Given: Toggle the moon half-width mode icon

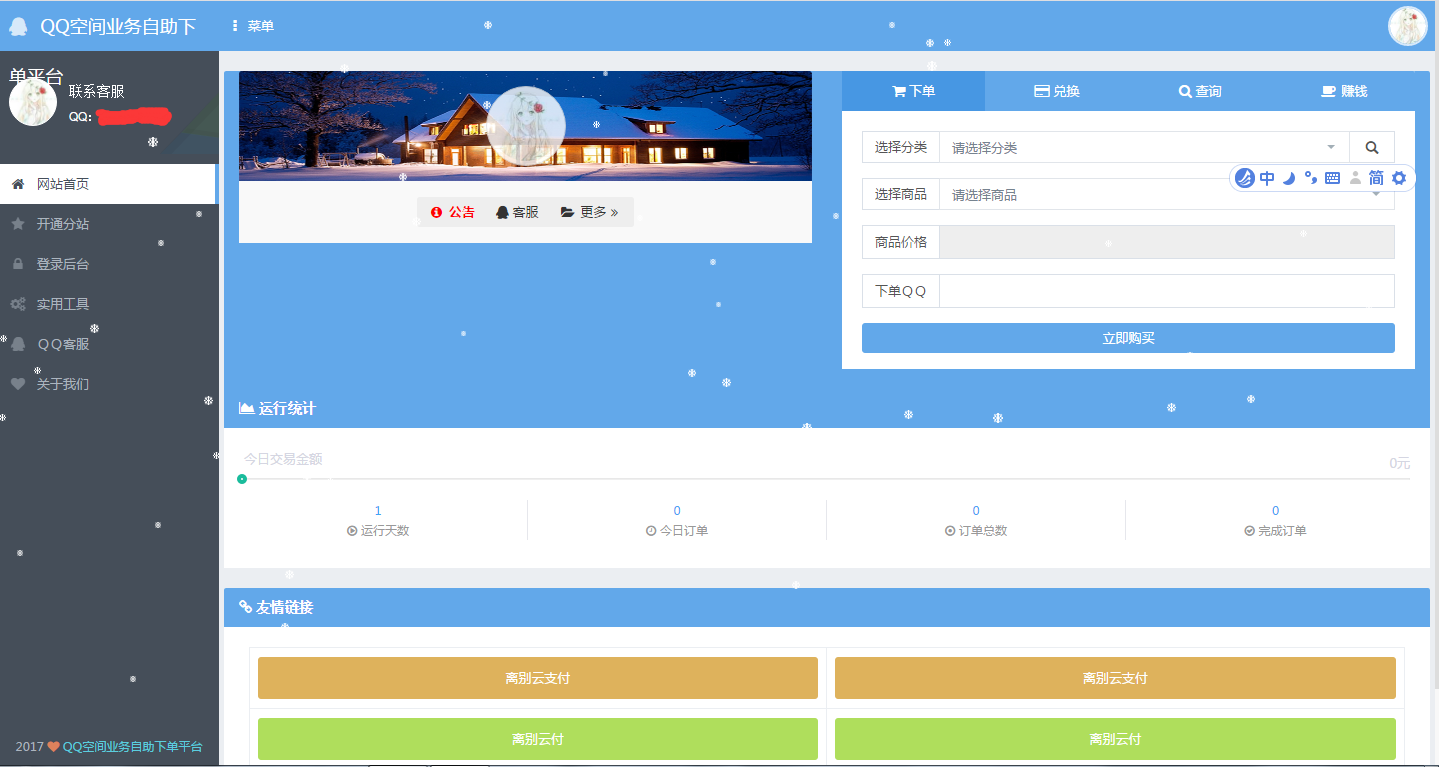Looking at the screenshot, I should 1289,178.
